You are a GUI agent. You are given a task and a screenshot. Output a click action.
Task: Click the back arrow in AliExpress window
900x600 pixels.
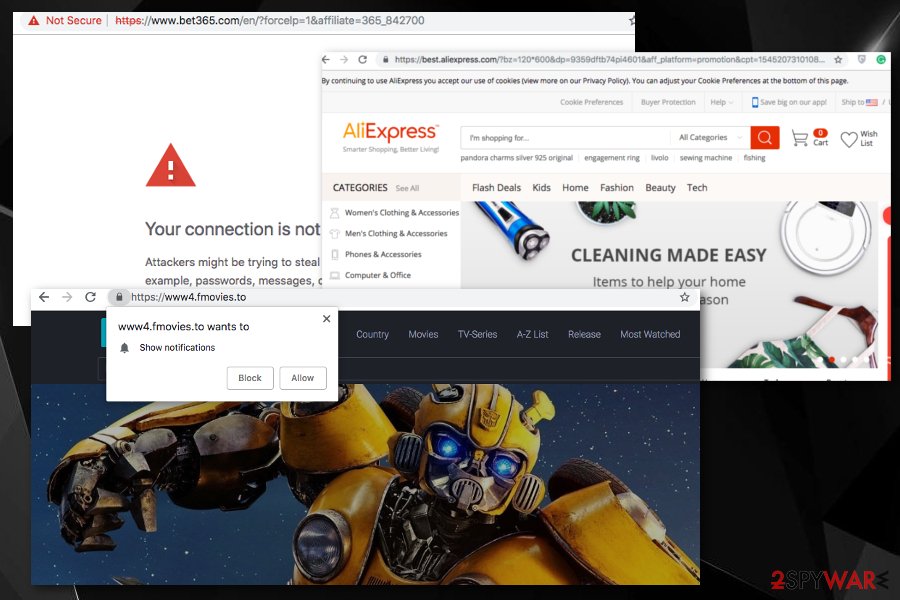[x=326, y=60]
